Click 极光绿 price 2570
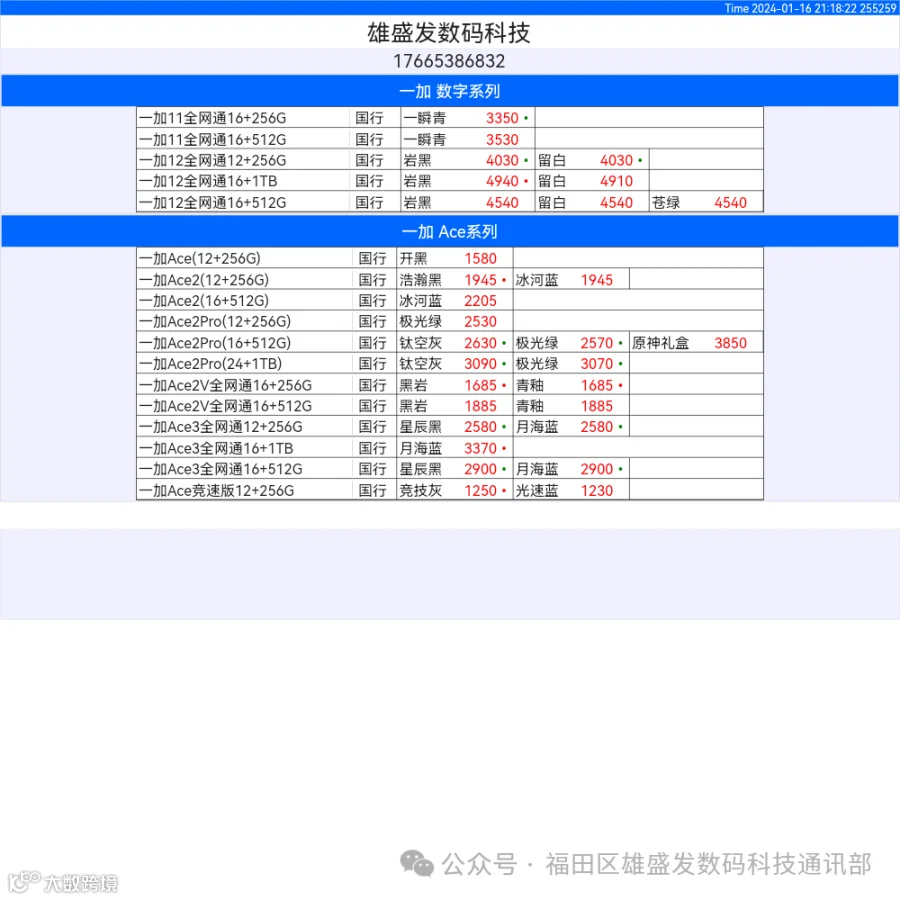 597,343
